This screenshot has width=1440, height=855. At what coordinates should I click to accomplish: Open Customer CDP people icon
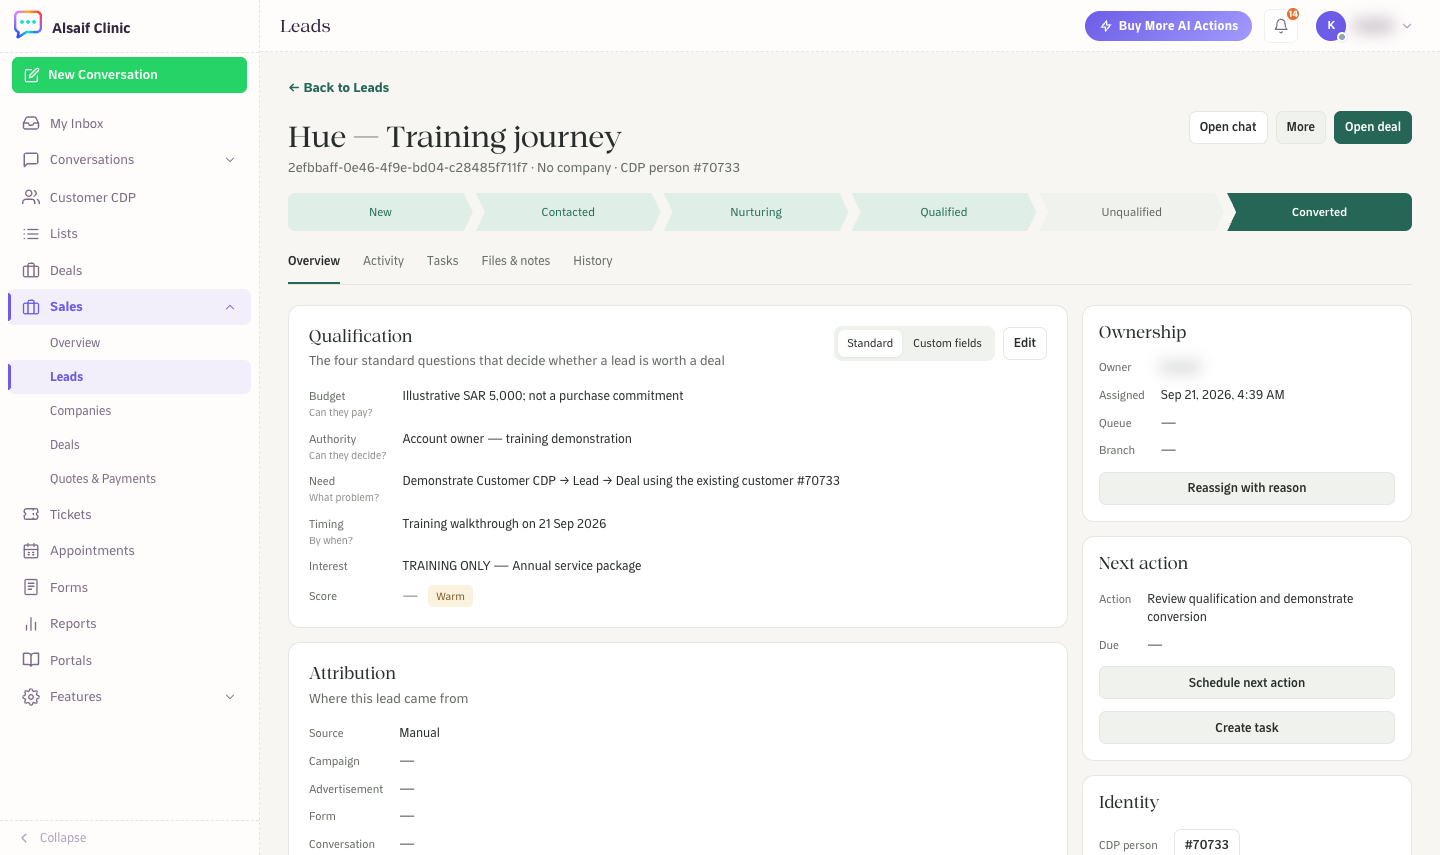coord(31,197)
